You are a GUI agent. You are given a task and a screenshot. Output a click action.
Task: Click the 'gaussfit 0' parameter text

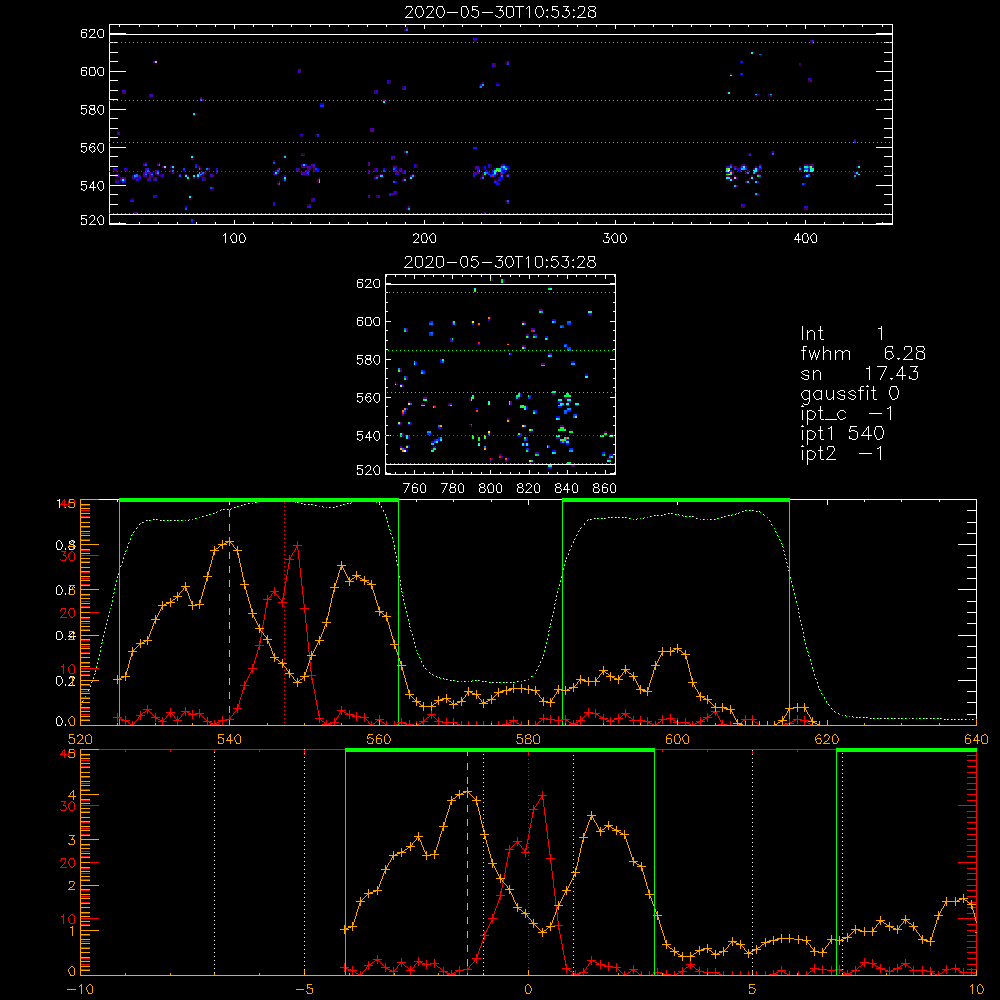pos(849,394)
